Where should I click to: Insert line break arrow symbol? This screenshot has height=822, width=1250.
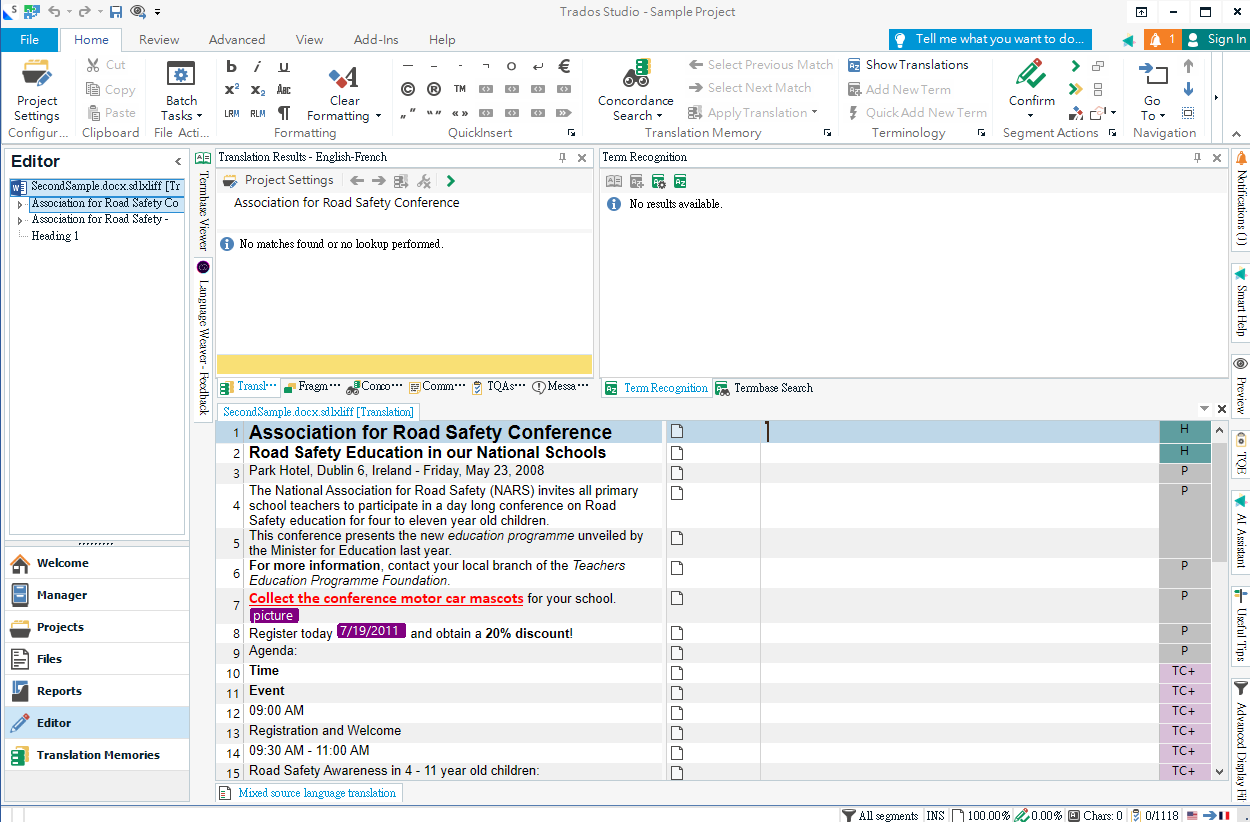[x=538, y=66]
